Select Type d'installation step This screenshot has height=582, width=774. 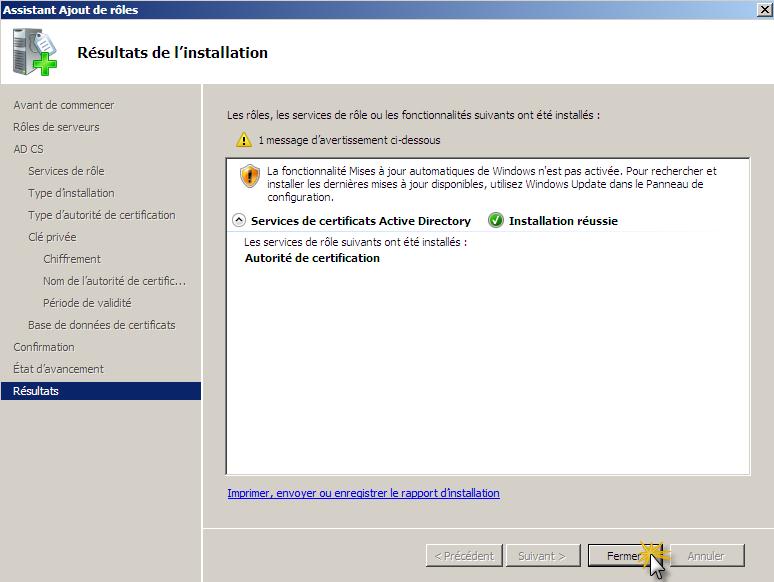(71, 193)
